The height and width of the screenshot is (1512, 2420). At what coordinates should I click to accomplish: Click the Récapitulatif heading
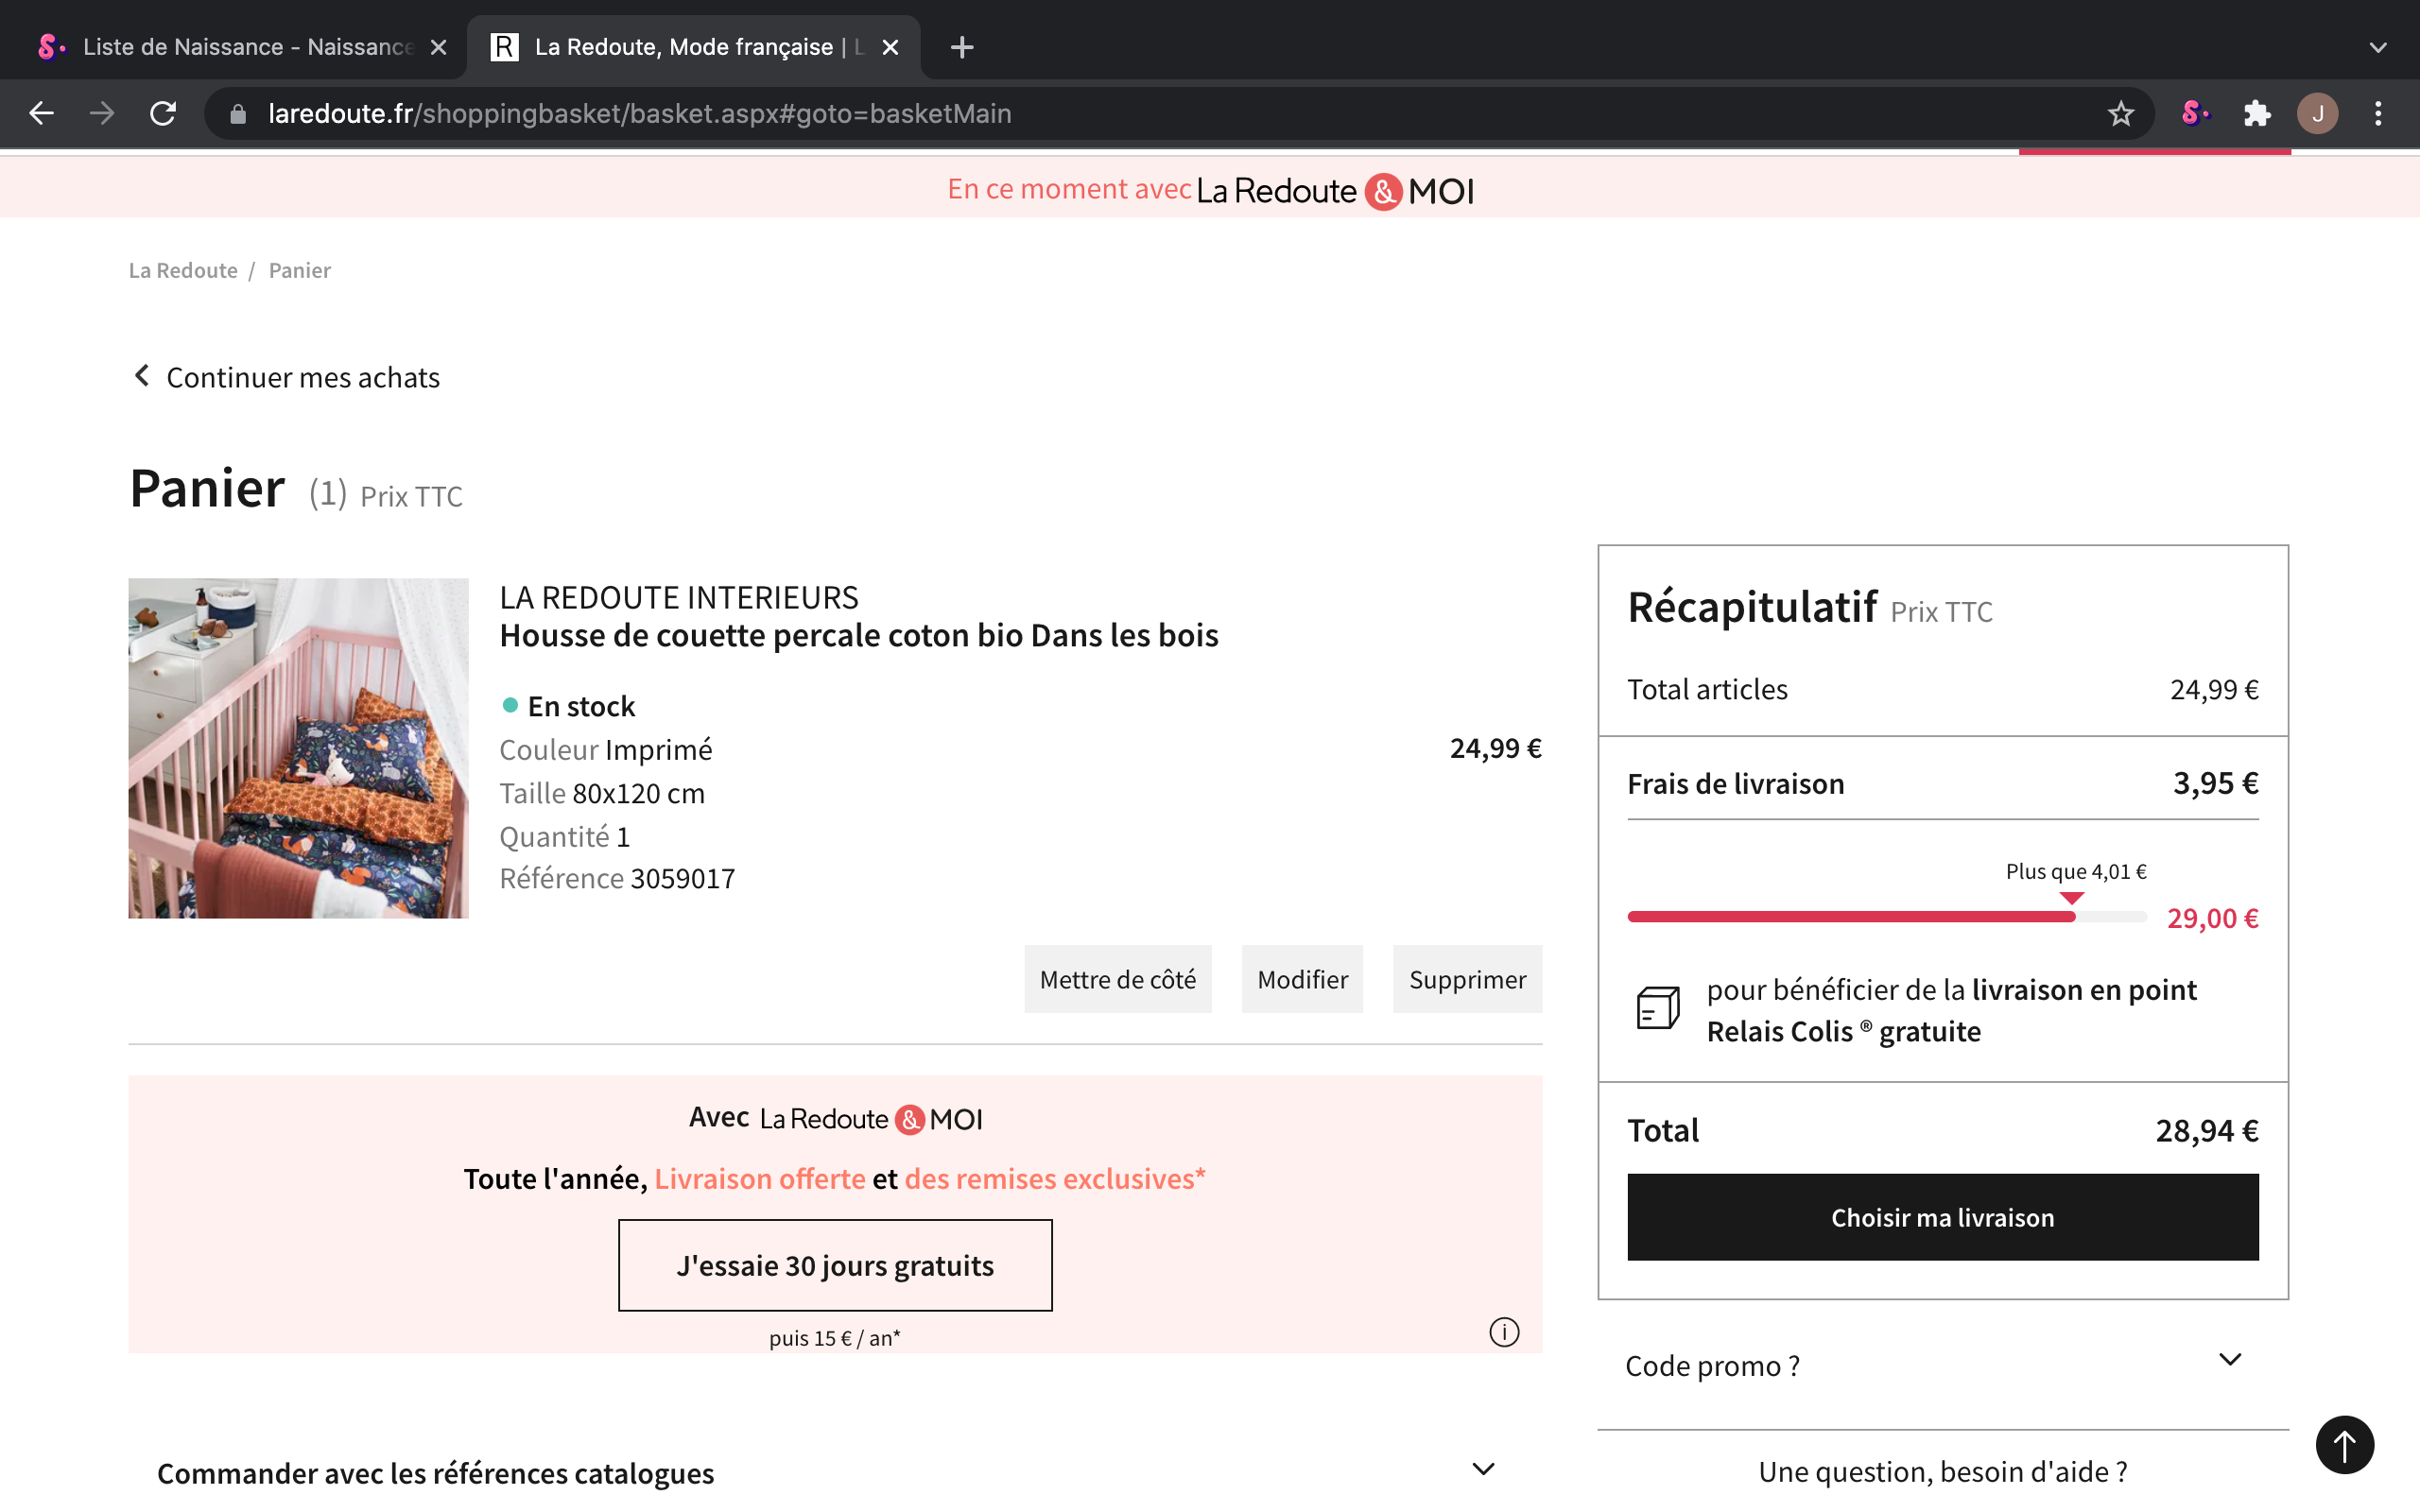[1752, 606]
